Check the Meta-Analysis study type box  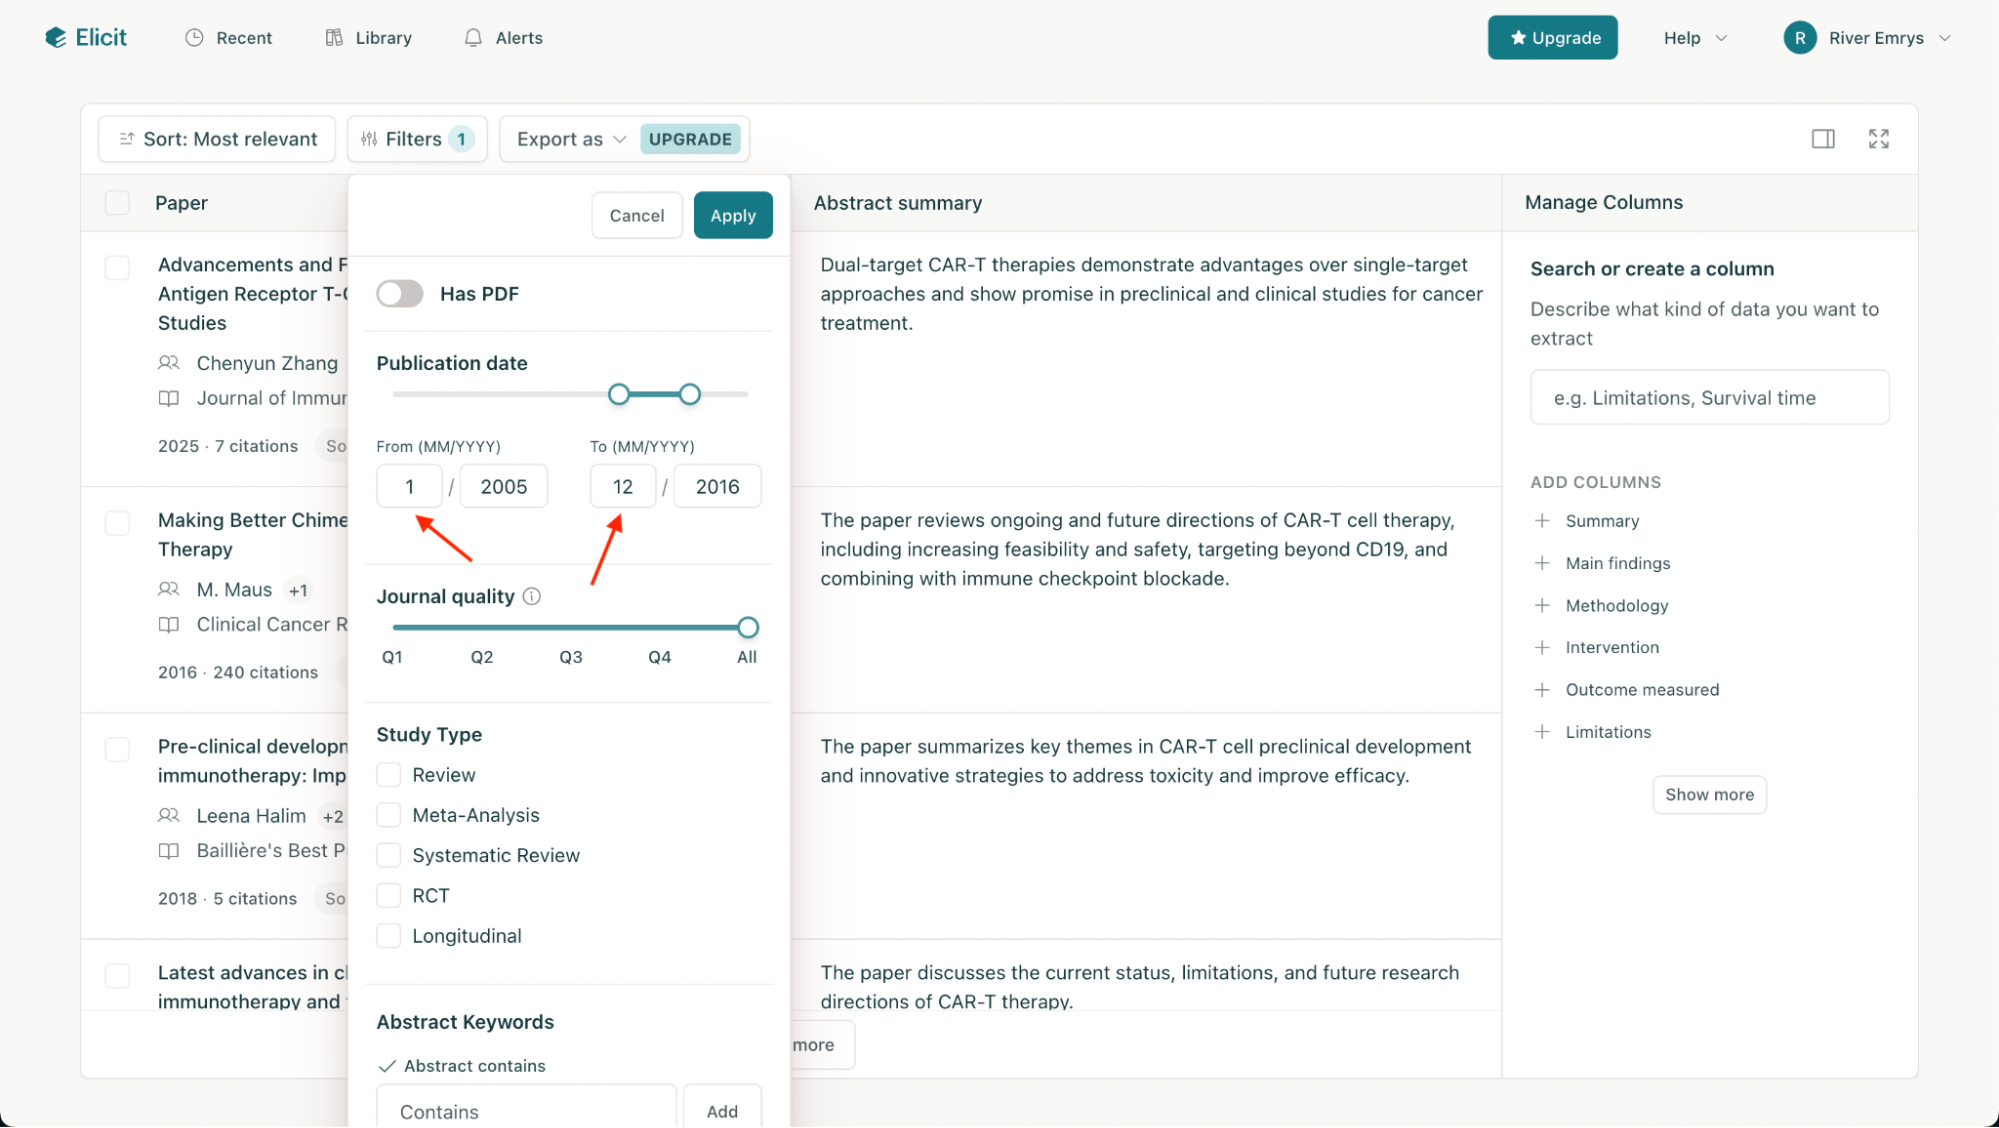click(389, 815)
